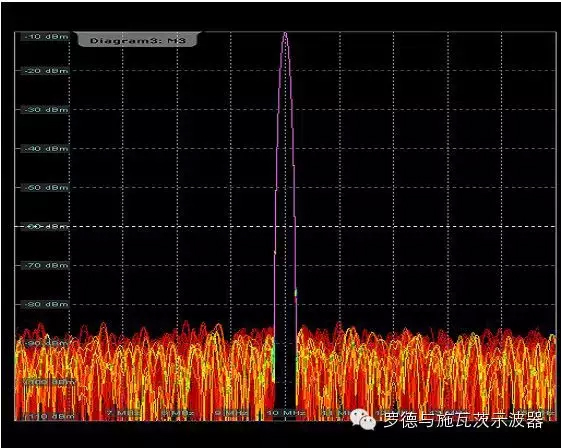Click the 罗德与施瓦茨示波器 watermark text

[x=464, y=420]
